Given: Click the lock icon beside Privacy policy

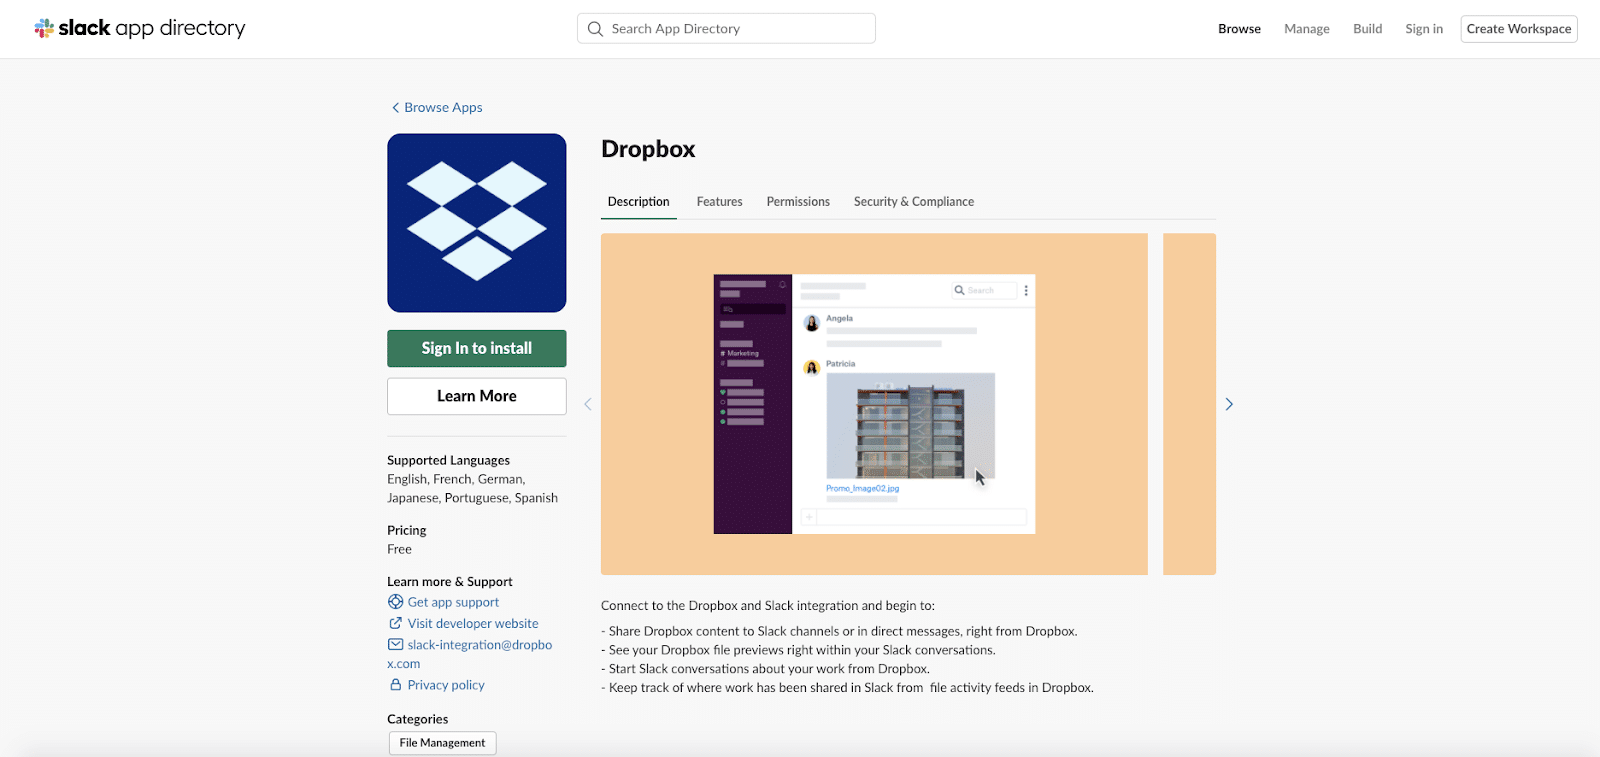Looking at the screenshot, I should 396,685.
